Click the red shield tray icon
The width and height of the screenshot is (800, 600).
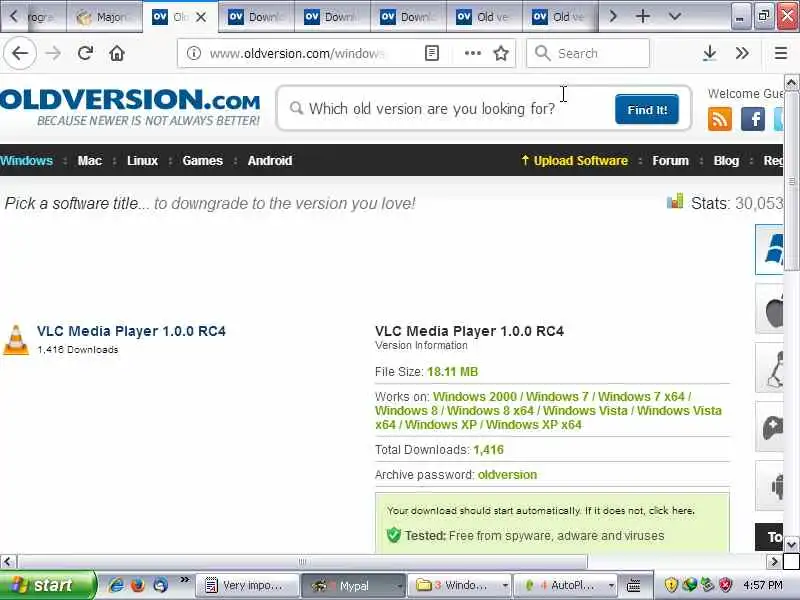click(x=725, y=585)
